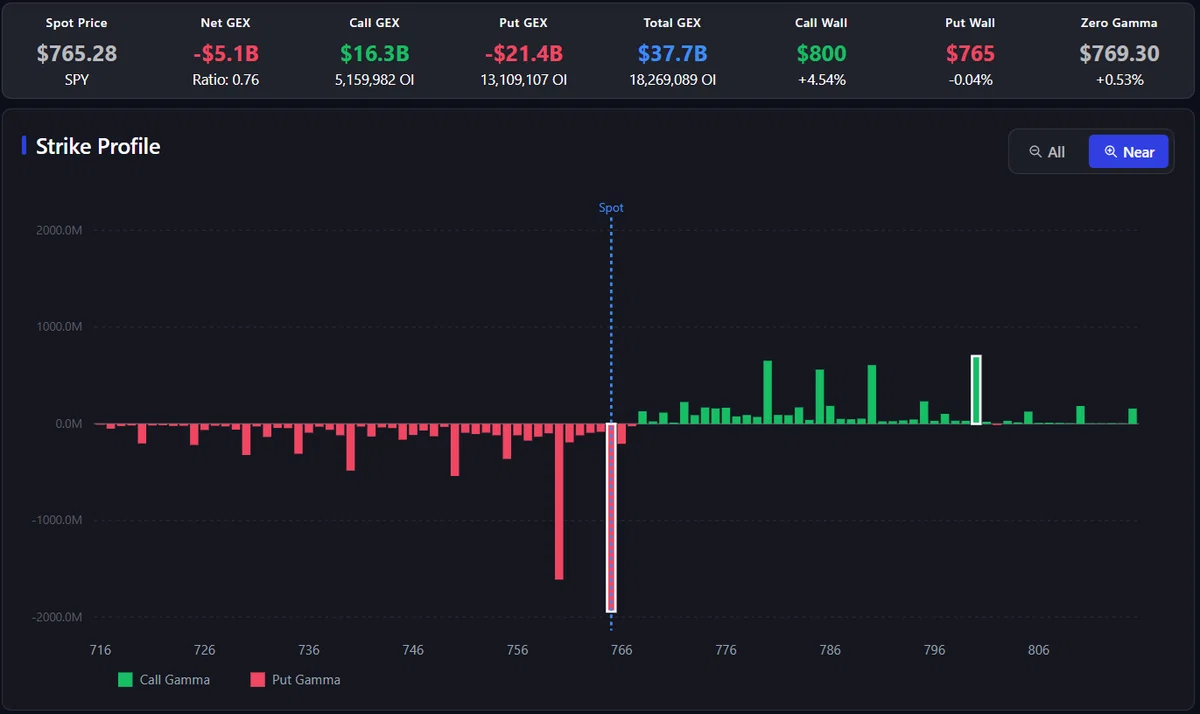Image resolution: width=1200 pixels, height=714 pixels.
Task: Select the Near zoom button
Action: pos(1128,152)
